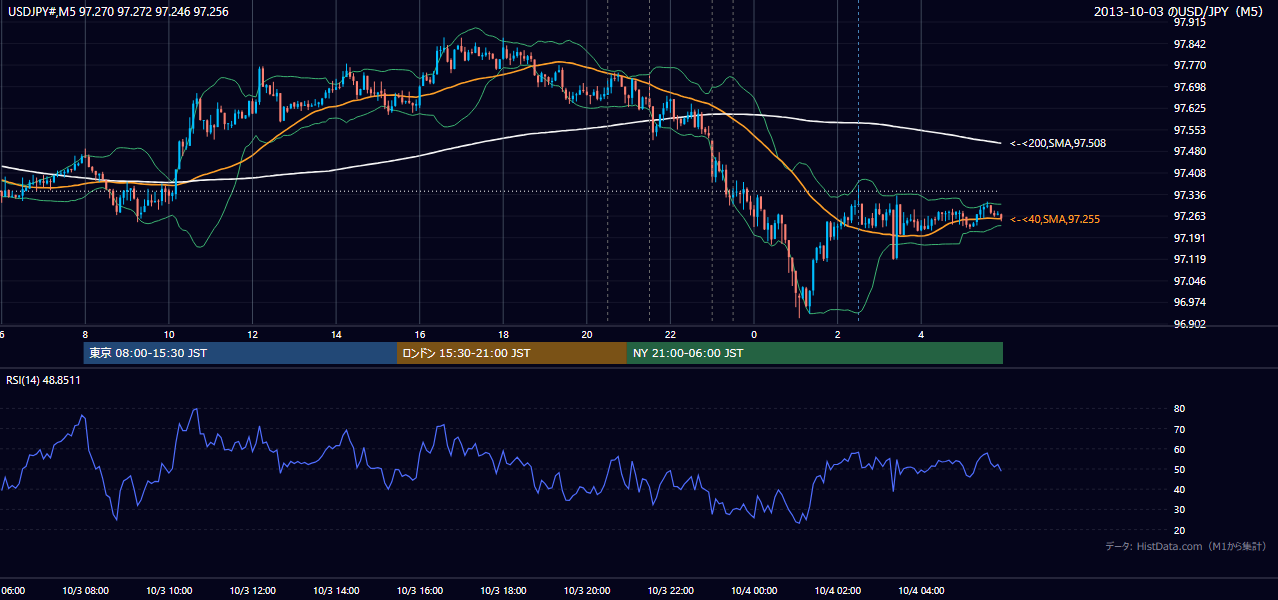The width and height of the screenshot is (1278, 600).
Task: Click the 97.553 price axis label
Action: point(1190,130)
